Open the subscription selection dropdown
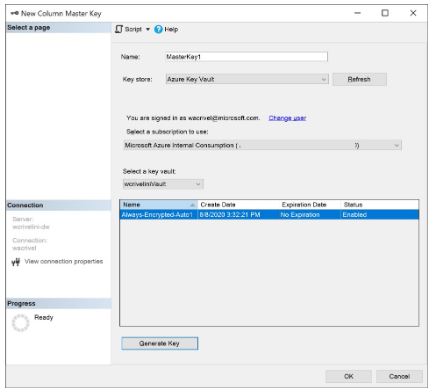 pyautogui.click(x=262, y=145)
